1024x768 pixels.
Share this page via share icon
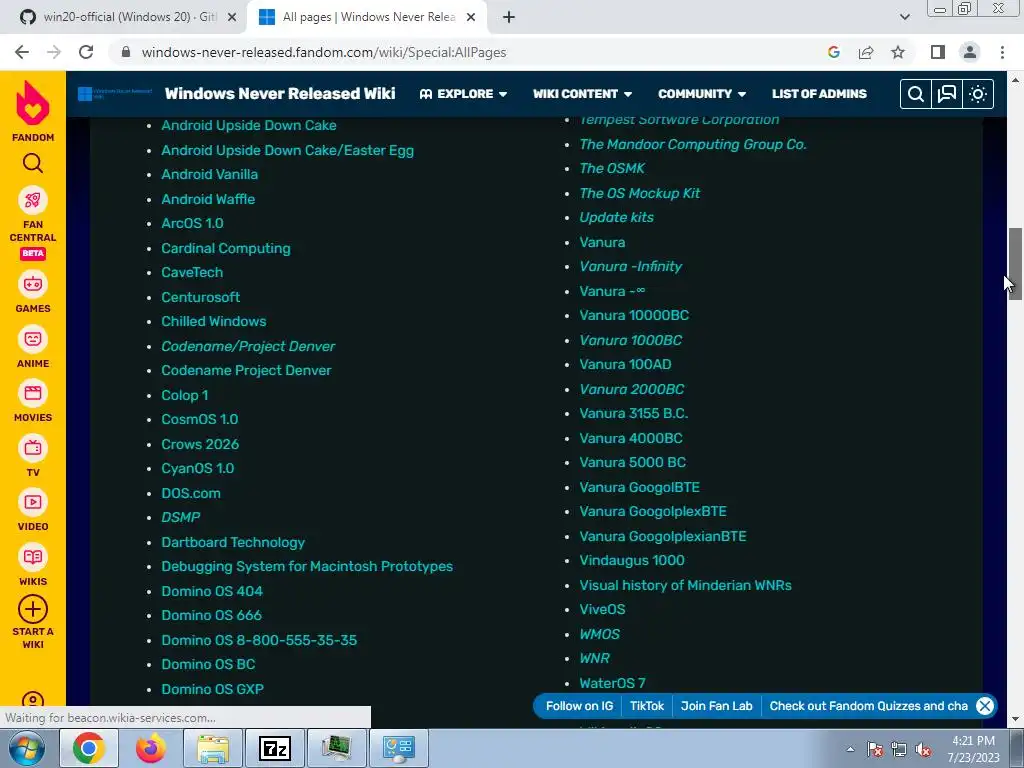point(866,52)
